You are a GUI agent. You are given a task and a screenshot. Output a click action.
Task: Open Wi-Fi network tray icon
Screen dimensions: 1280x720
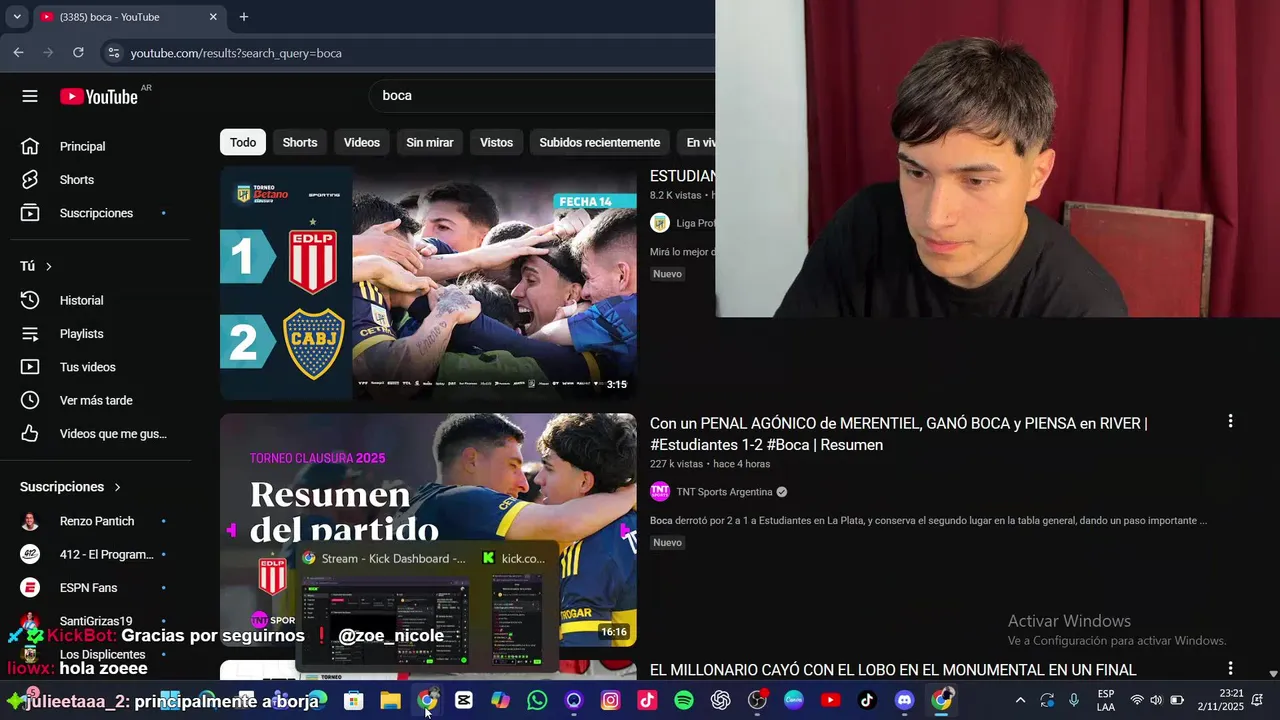coord(1137,701)
